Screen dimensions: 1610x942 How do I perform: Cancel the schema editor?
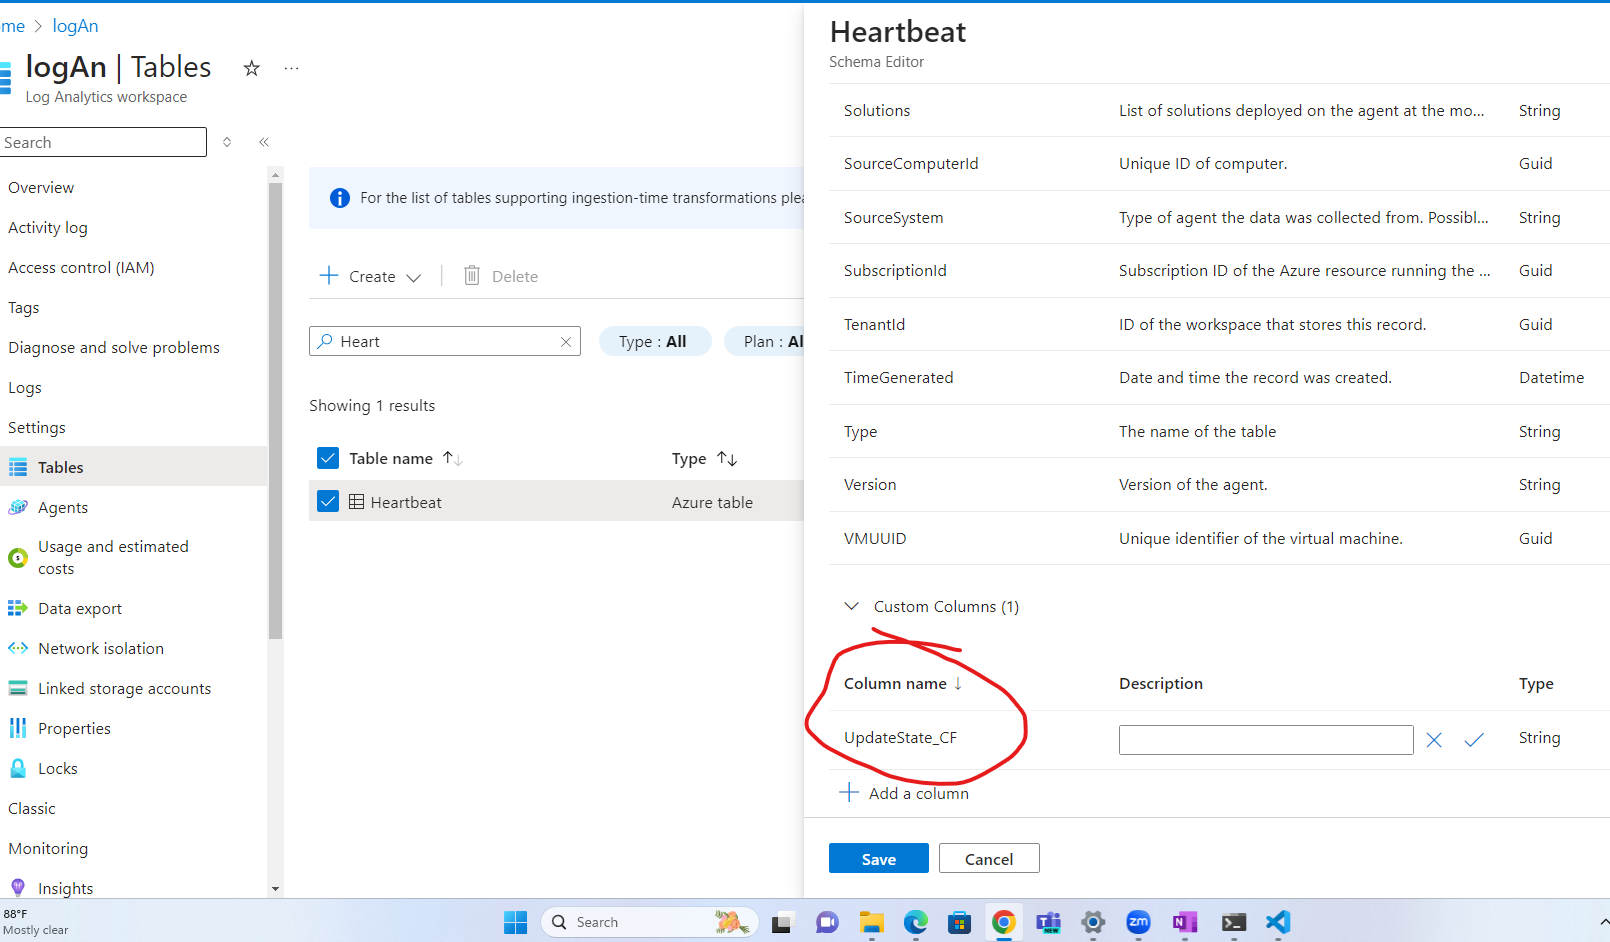[989, 858]
